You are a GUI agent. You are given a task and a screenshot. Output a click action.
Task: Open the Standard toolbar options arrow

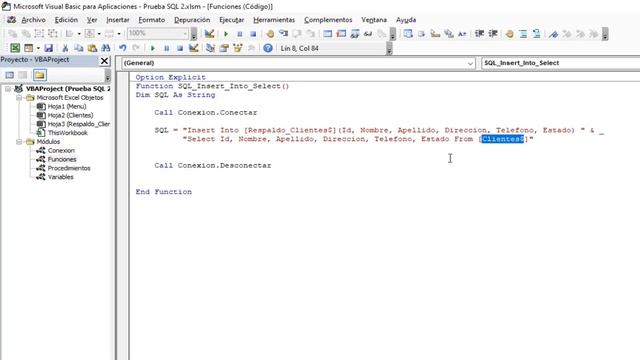389,49
